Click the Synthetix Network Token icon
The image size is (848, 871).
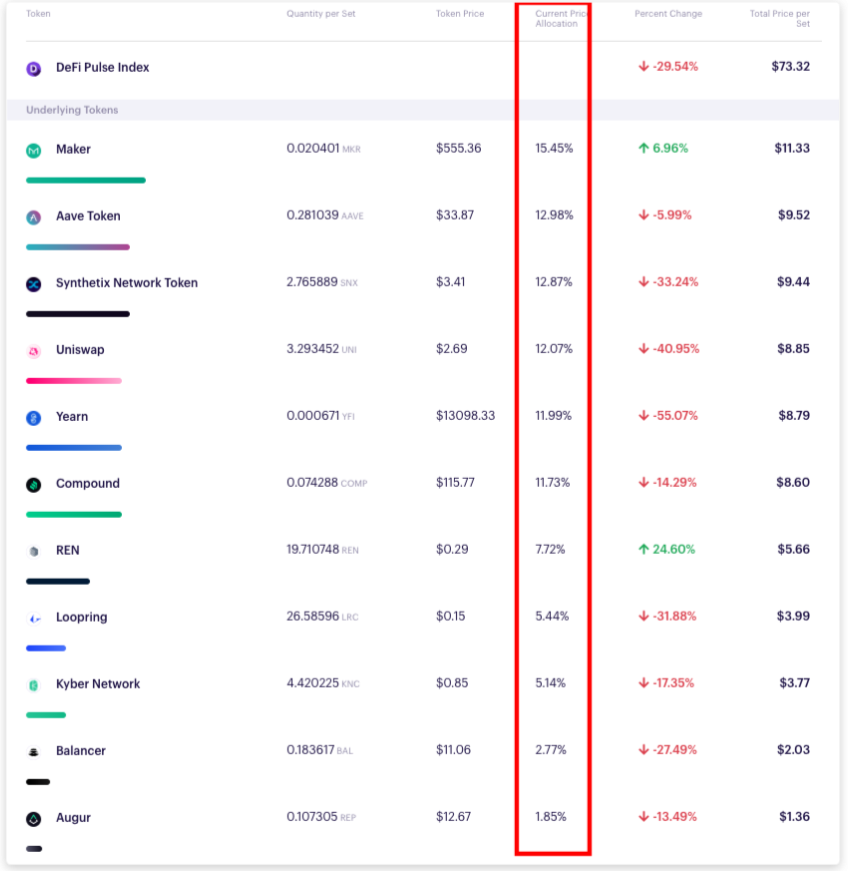(34, 284)
